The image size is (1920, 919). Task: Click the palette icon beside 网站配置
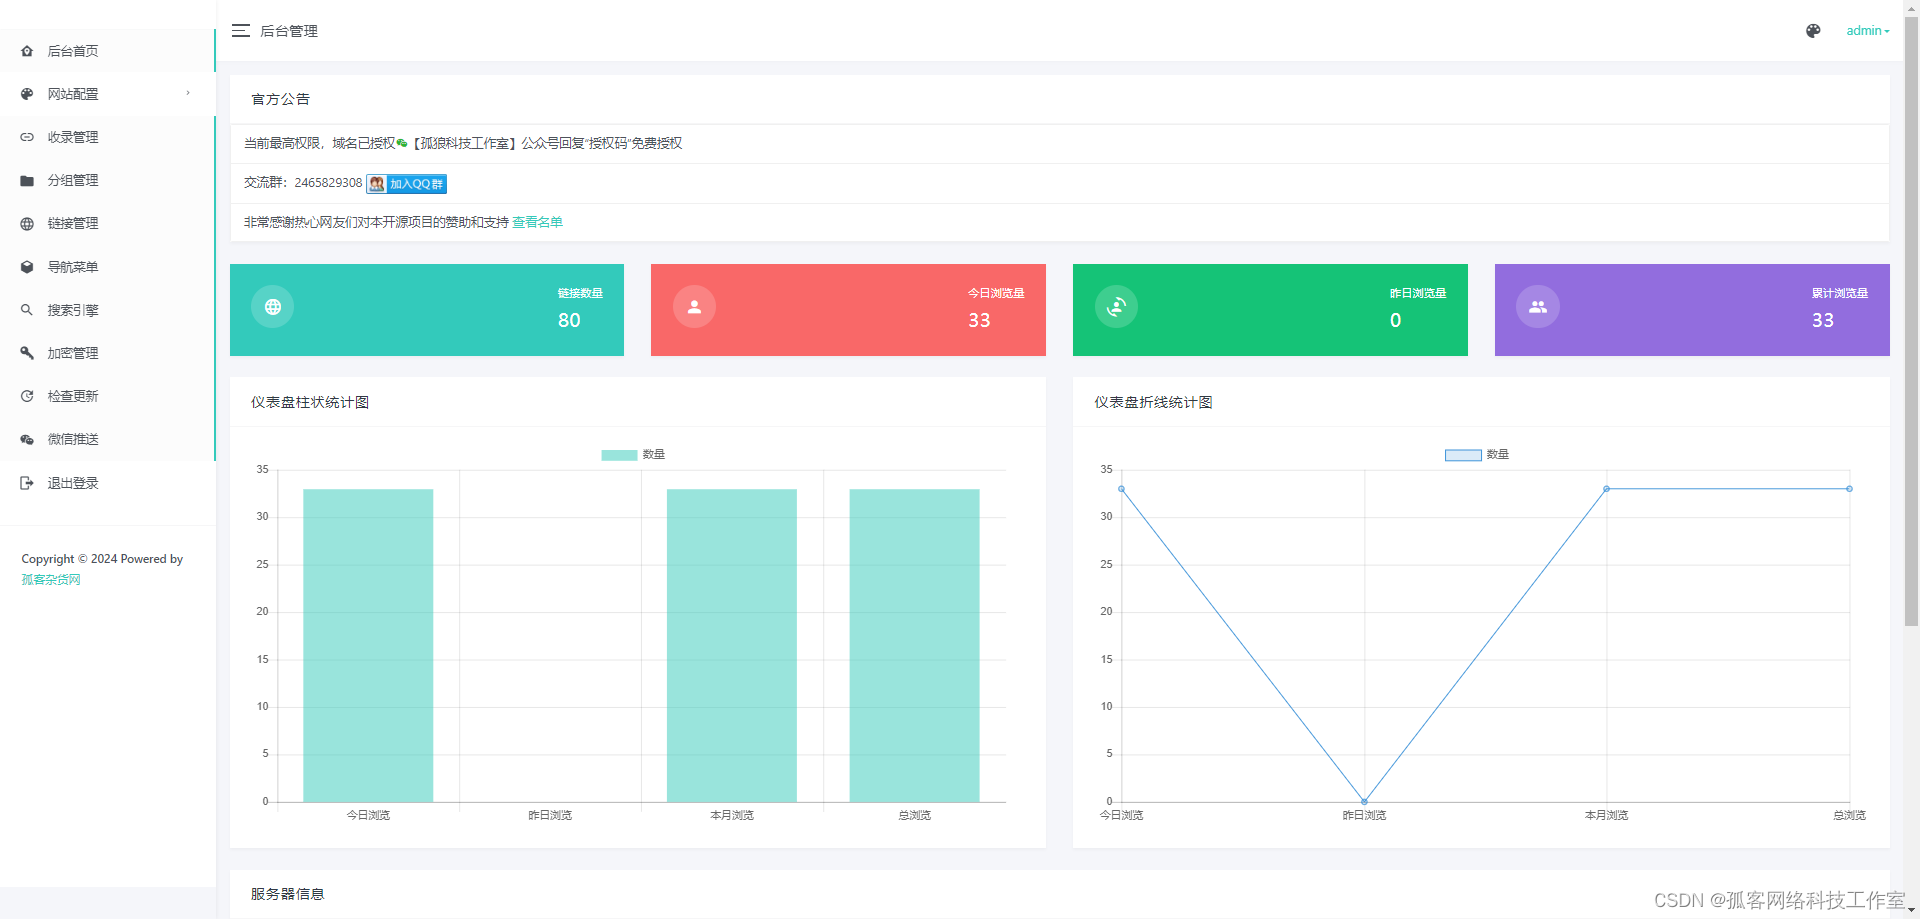(27, 94)
